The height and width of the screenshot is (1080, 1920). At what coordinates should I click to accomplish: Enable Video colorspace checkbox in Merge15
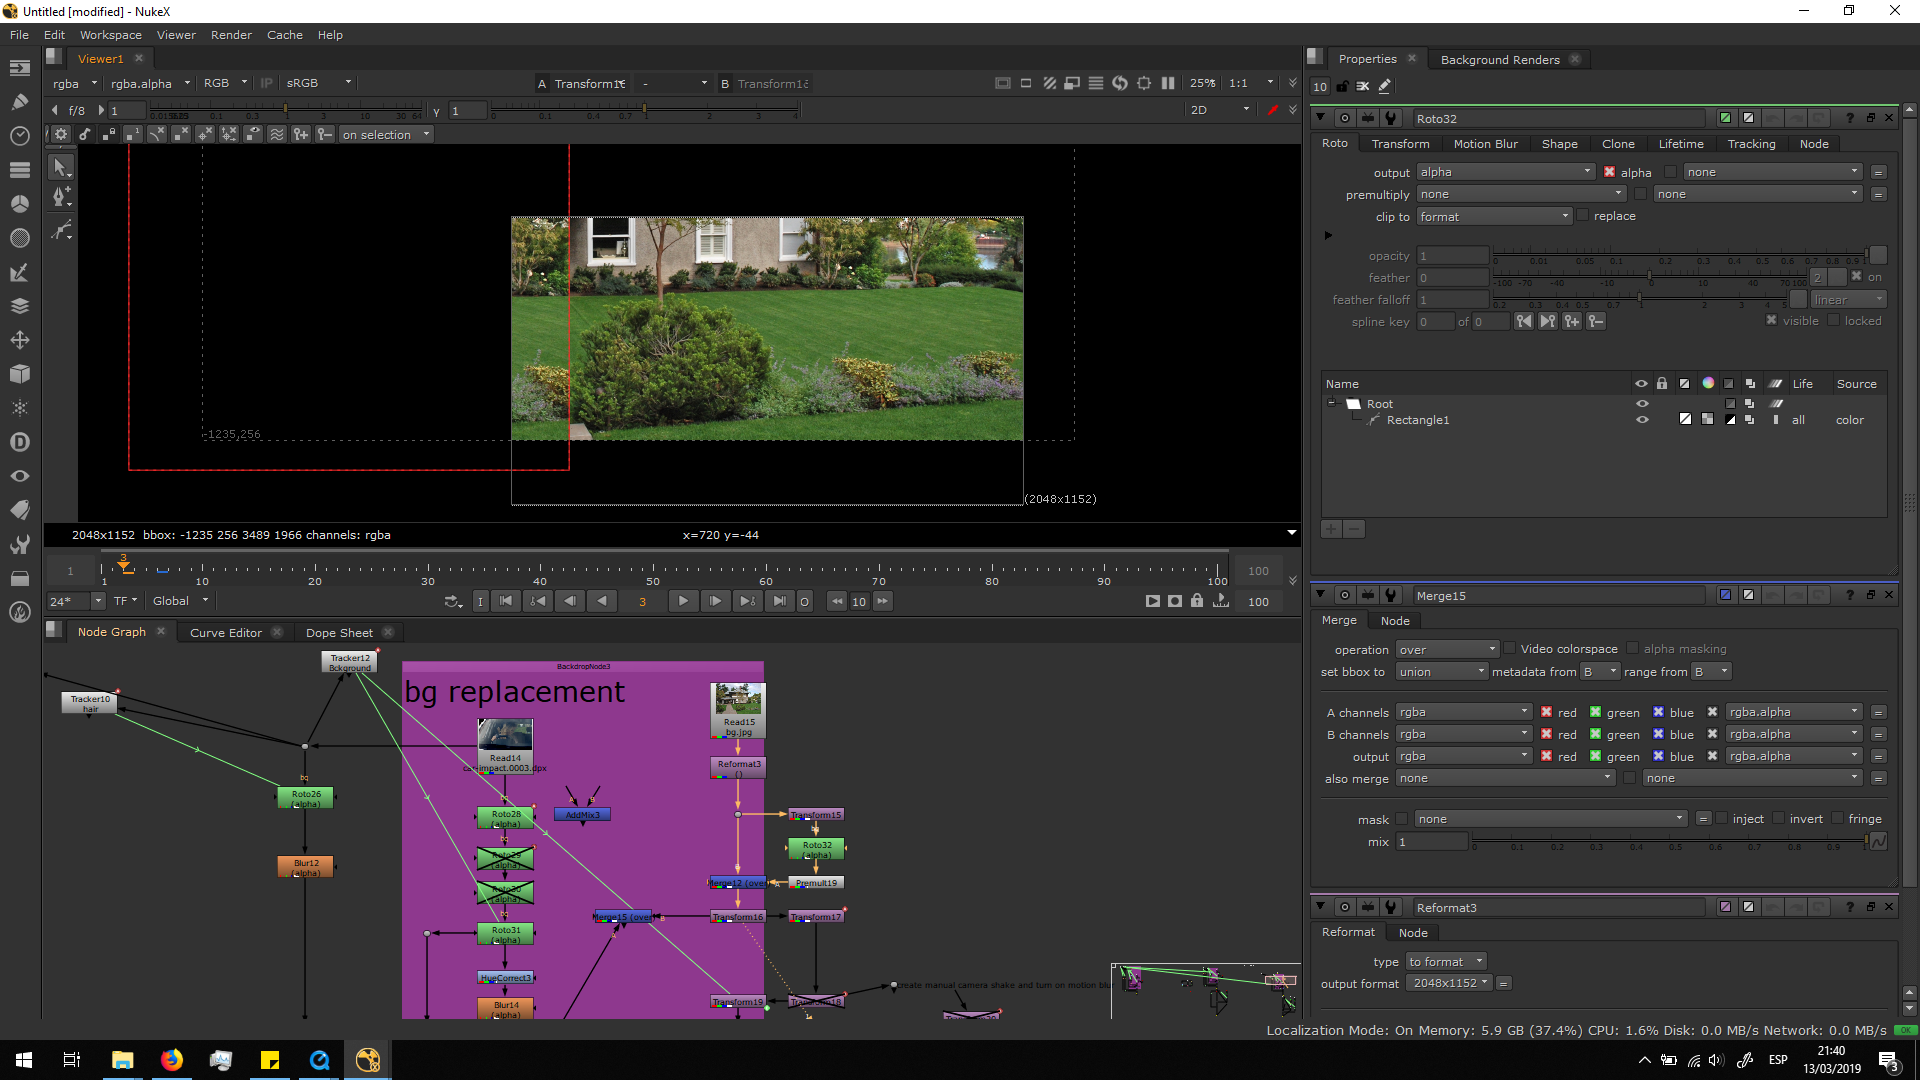click(x=1510, y=649)
